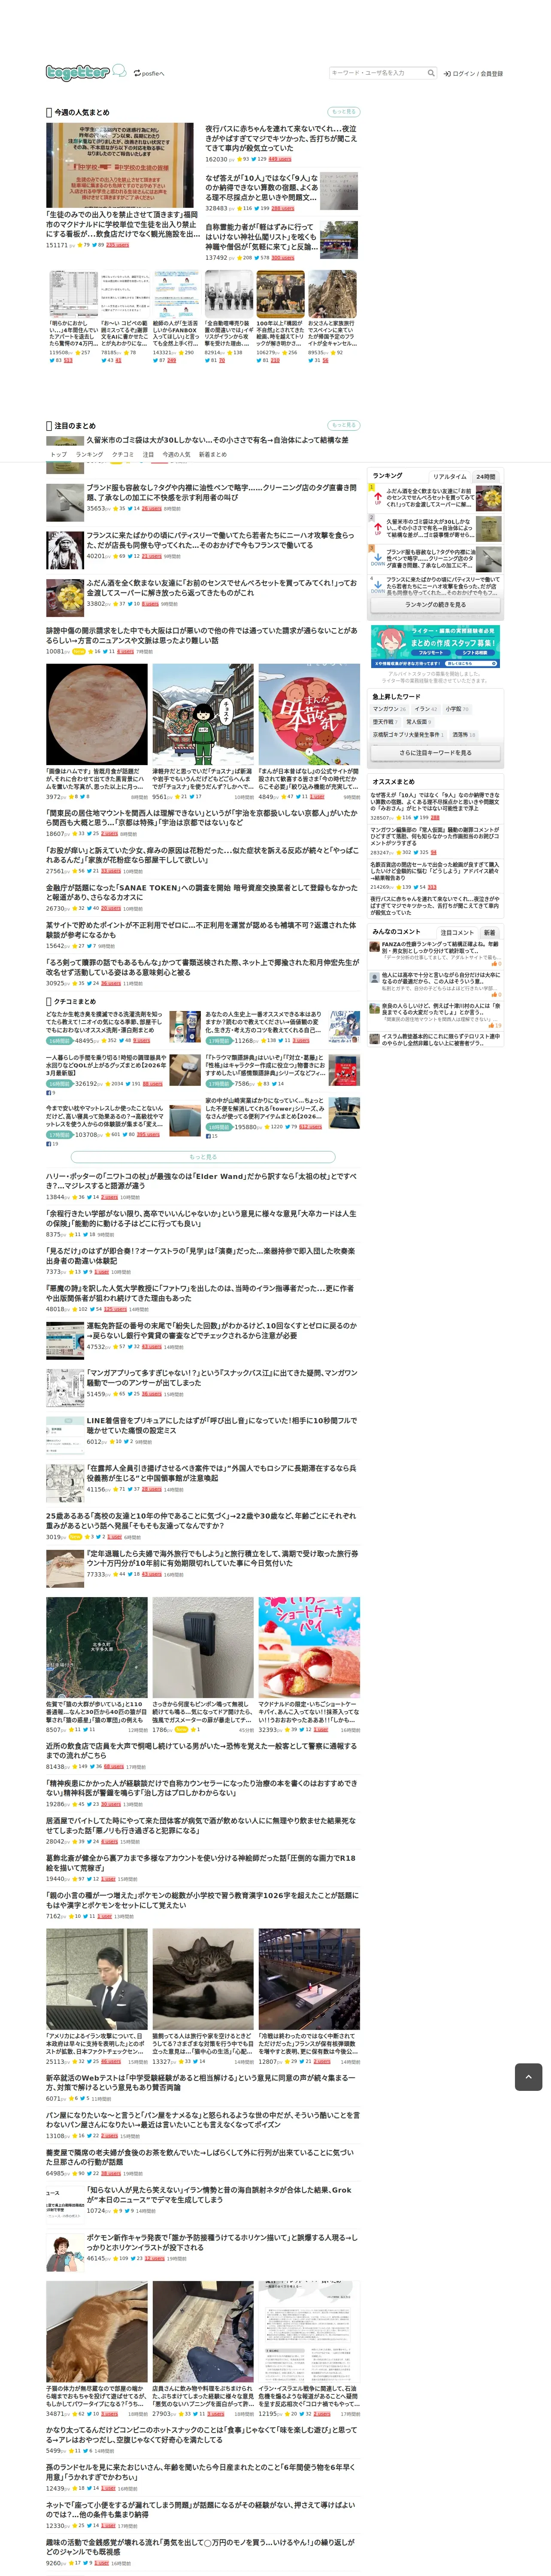Switch the comments panel to 新着
Viewport: 551px width, 2576px height.
[x=489, y=932]
